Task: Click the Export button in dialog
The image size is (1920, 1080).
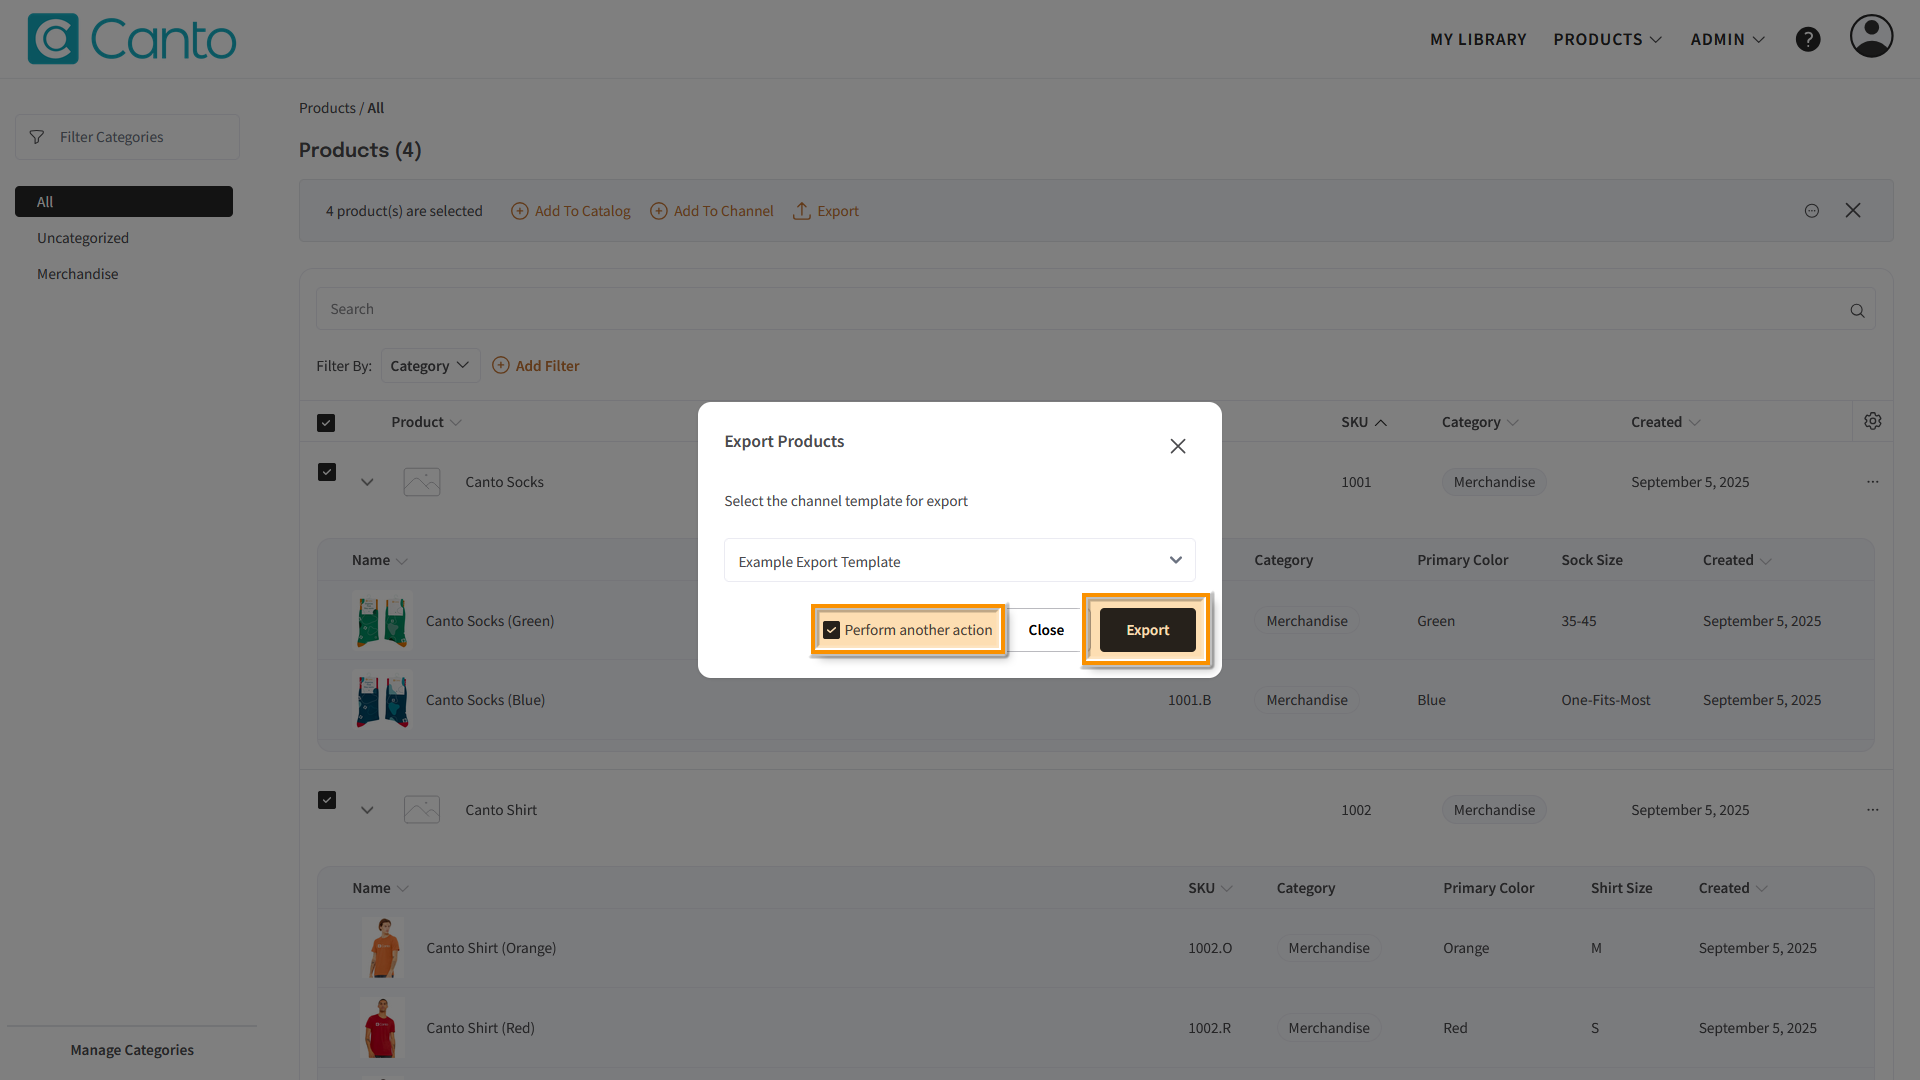Action: (1147, 630)
